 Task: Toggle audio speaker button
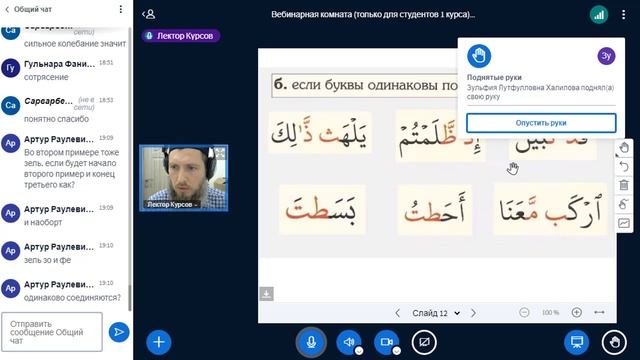point(348,342)
